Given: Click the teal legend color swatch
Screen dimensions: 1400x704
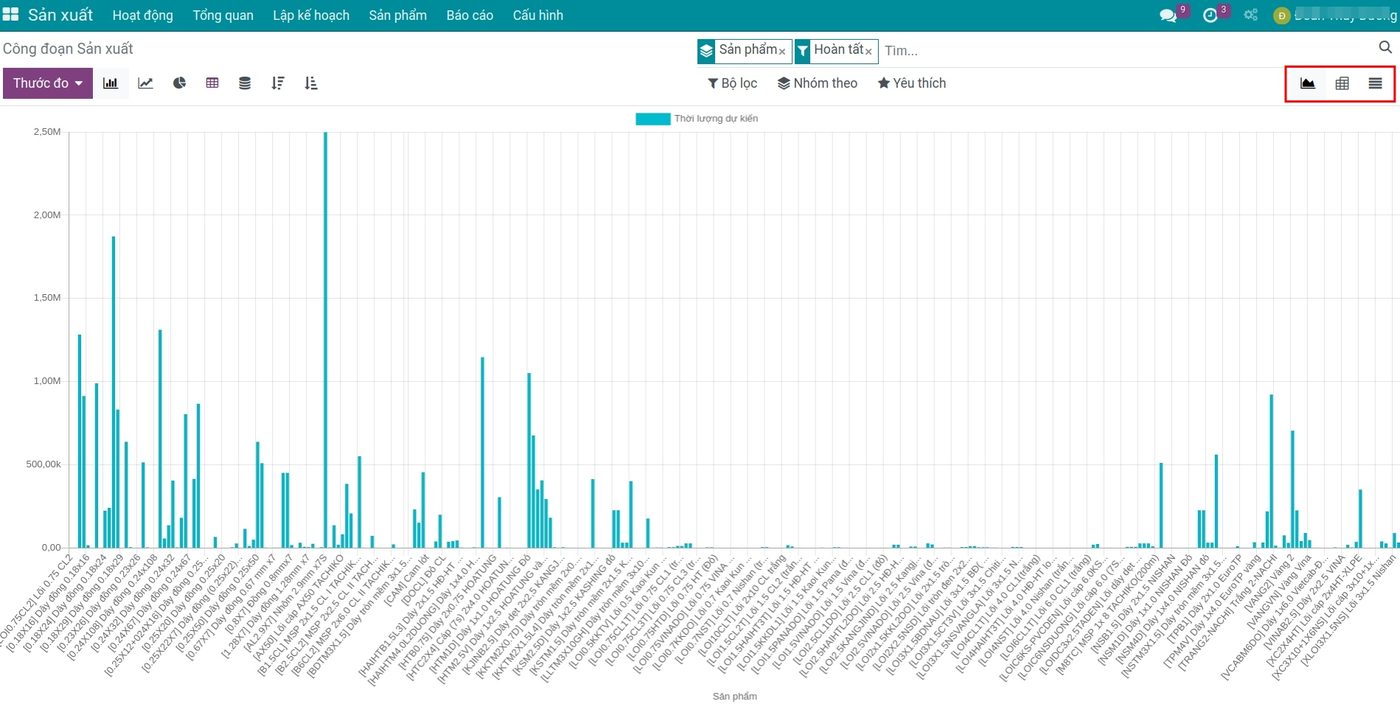Looking at the screenshot, I should pos(653,119).
